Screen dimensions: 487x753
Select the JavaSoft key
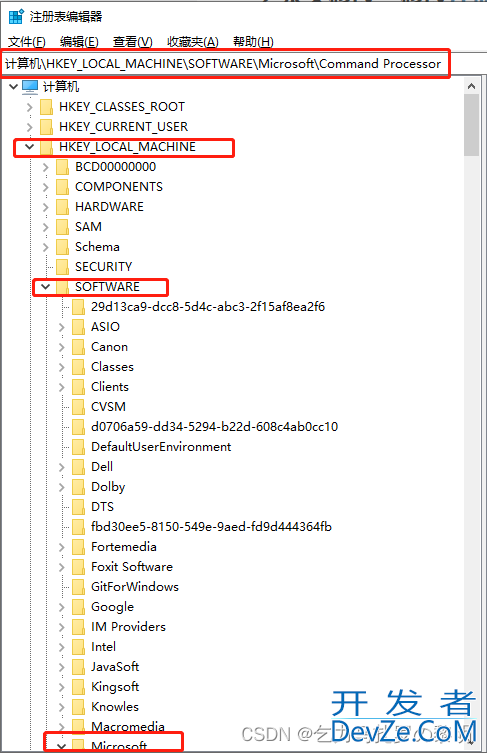(x=115, y=667)
